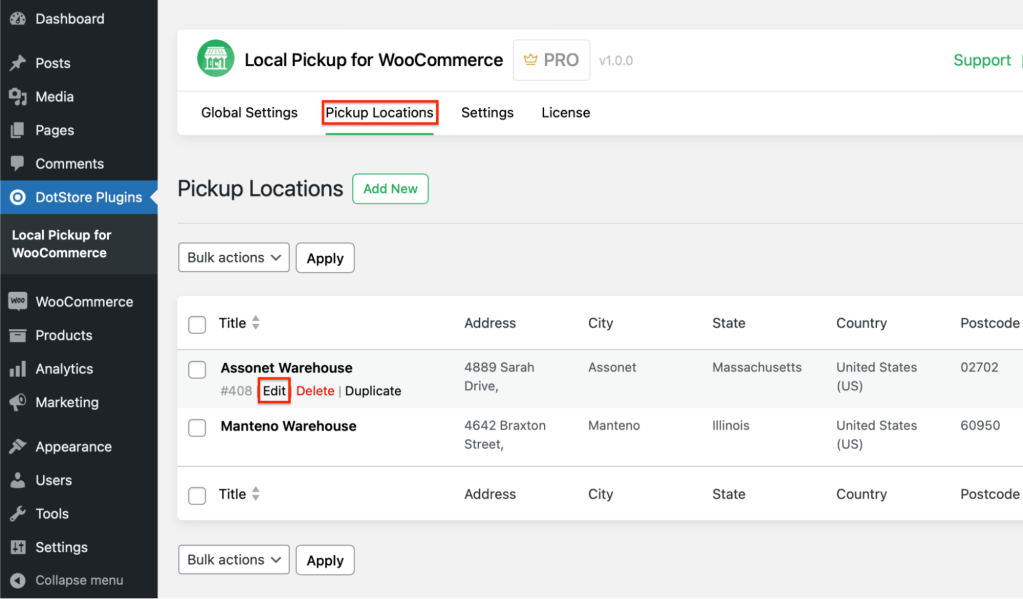Click the WooCommerce logo icon
The width and height of the screenshot is (1023, 599).
point(18,301)
